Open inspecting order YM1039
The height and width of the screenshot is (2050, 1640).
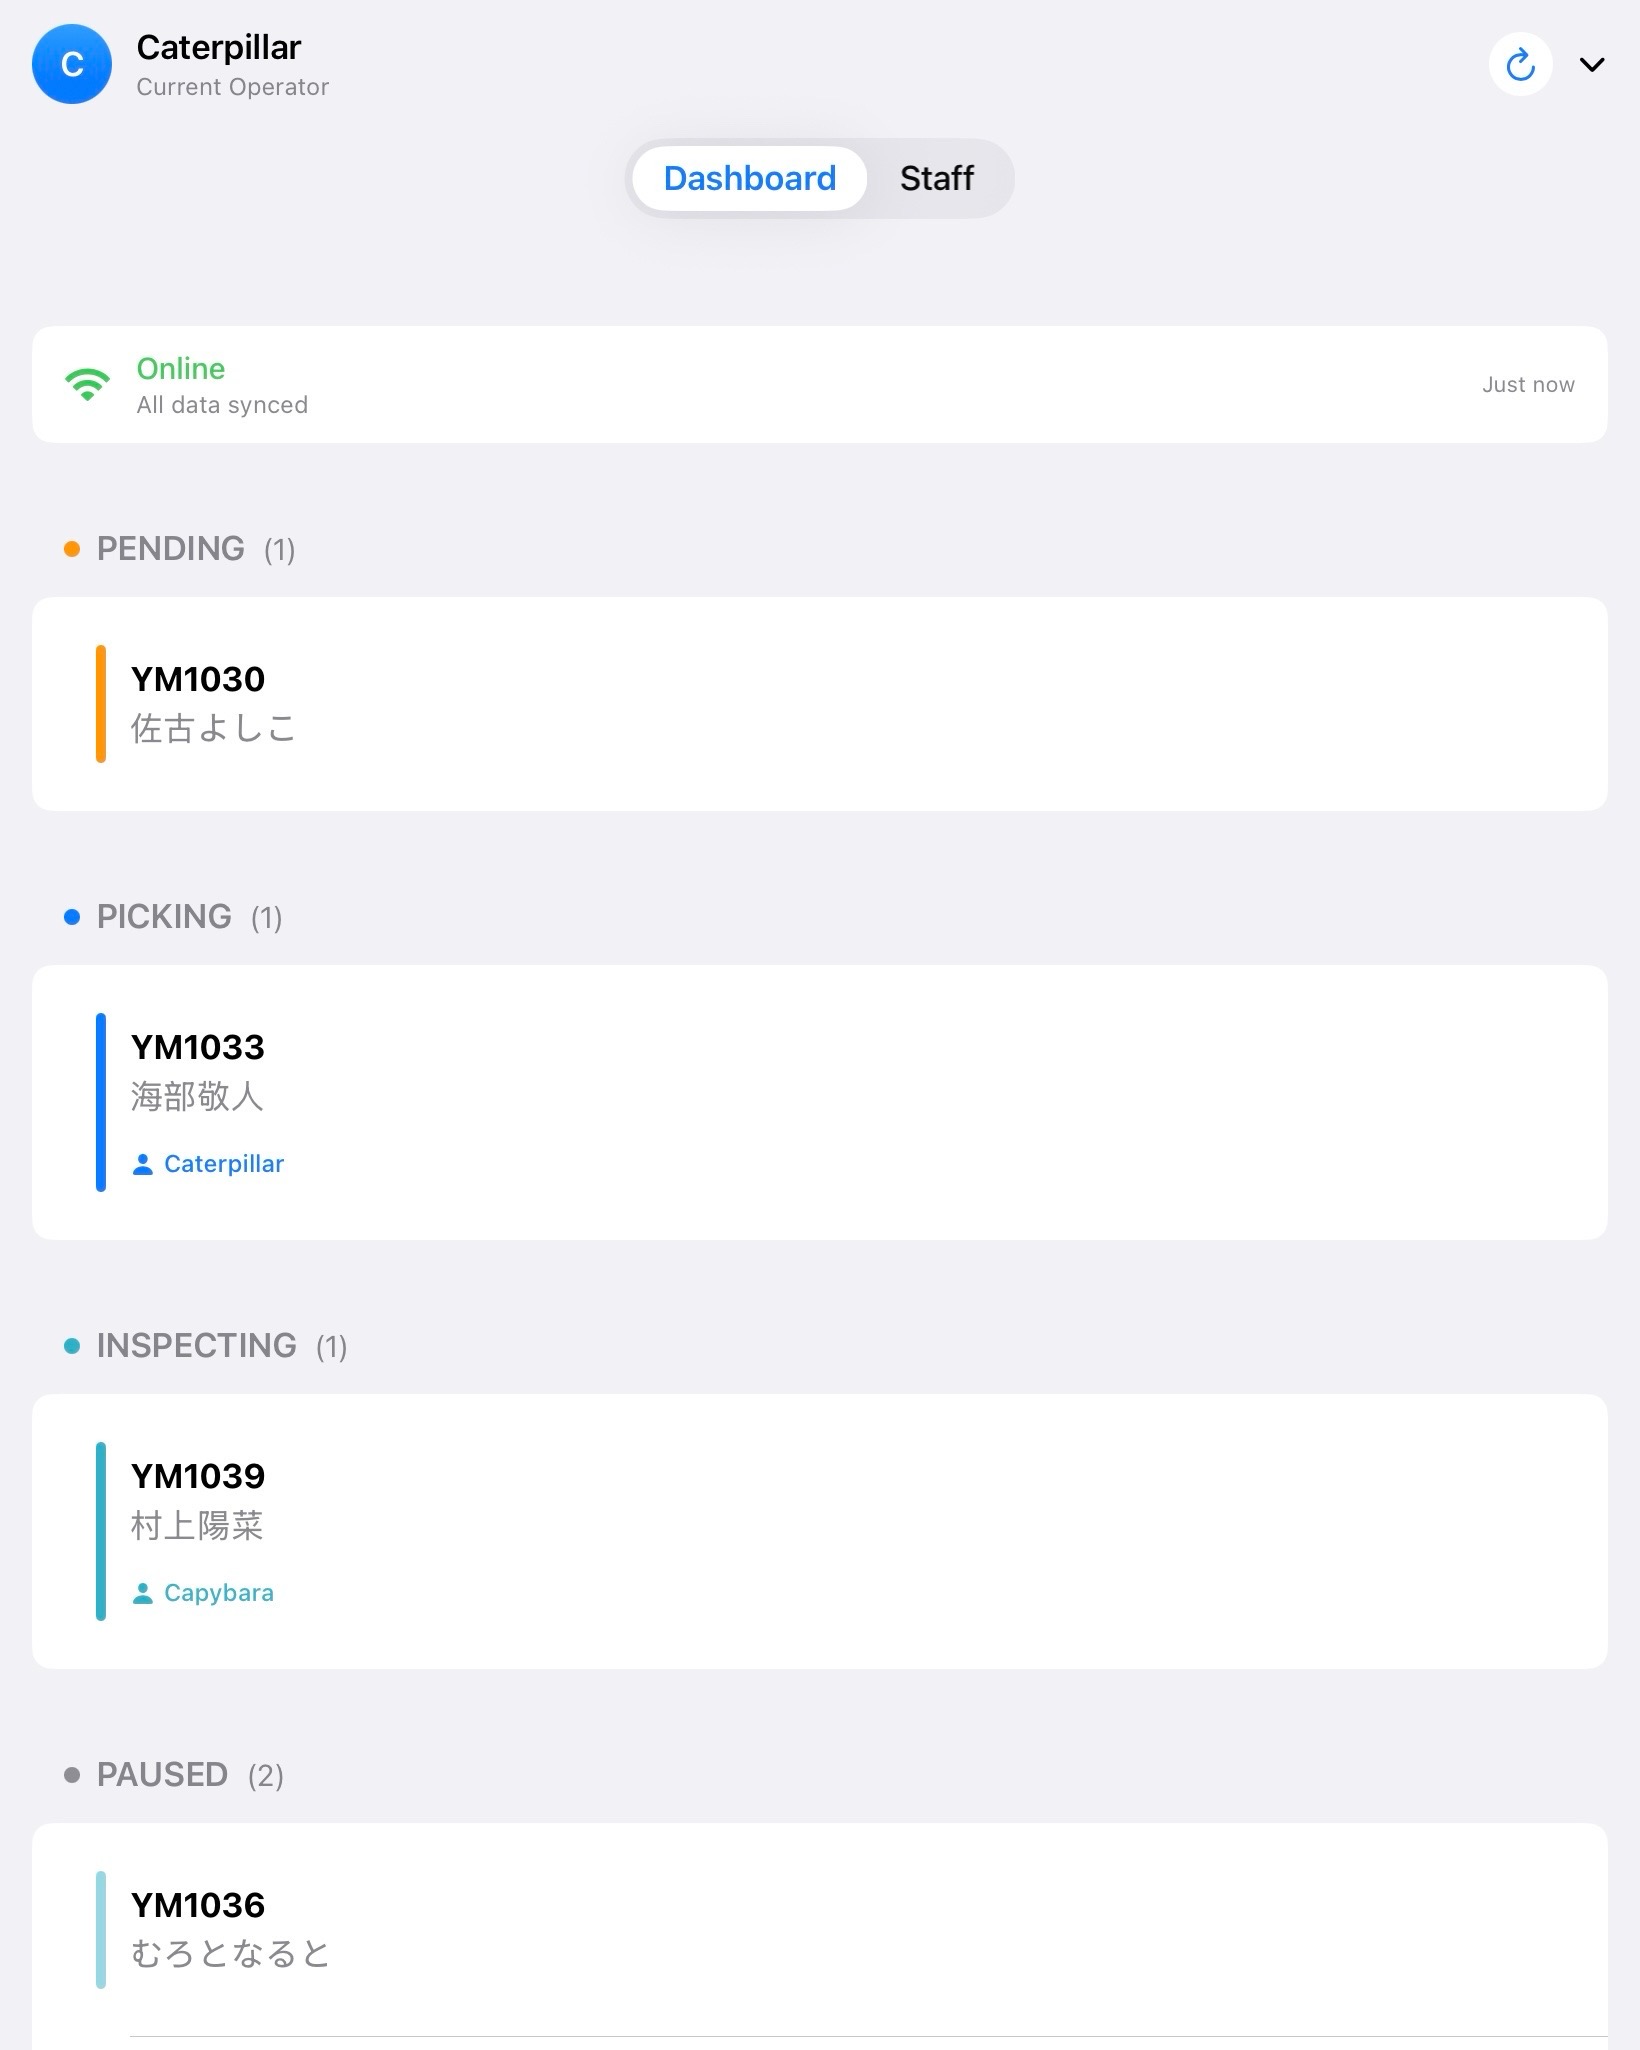click(x=820, y=1531)
